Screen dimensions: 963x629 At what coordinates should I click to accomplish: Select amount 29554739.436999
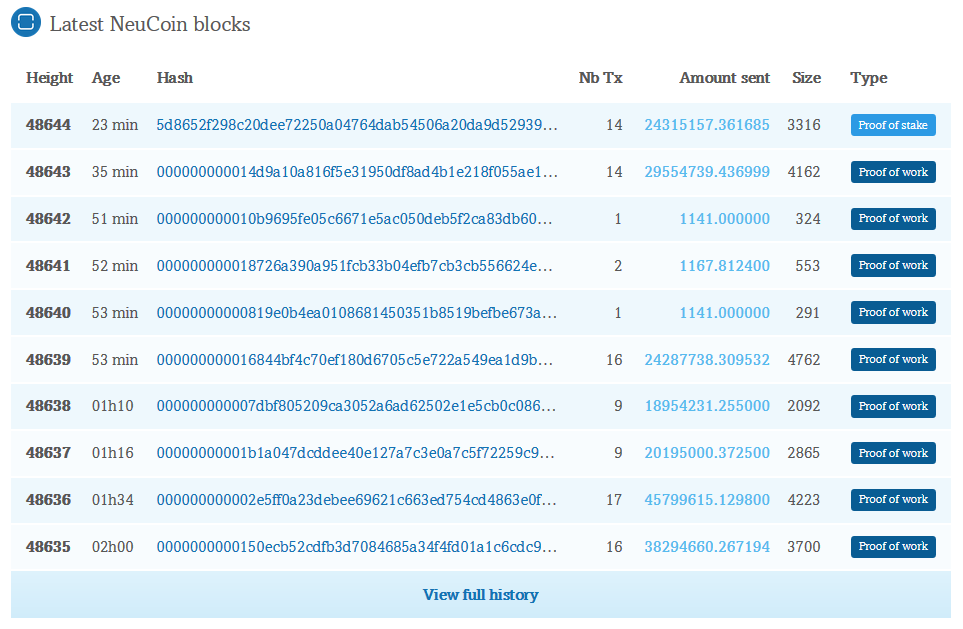coord(707,172)
